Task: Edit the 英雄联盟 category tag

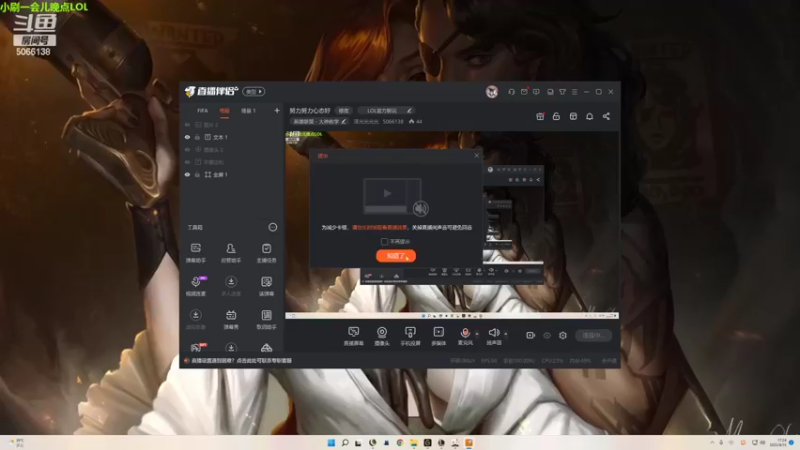Action: 320,121
